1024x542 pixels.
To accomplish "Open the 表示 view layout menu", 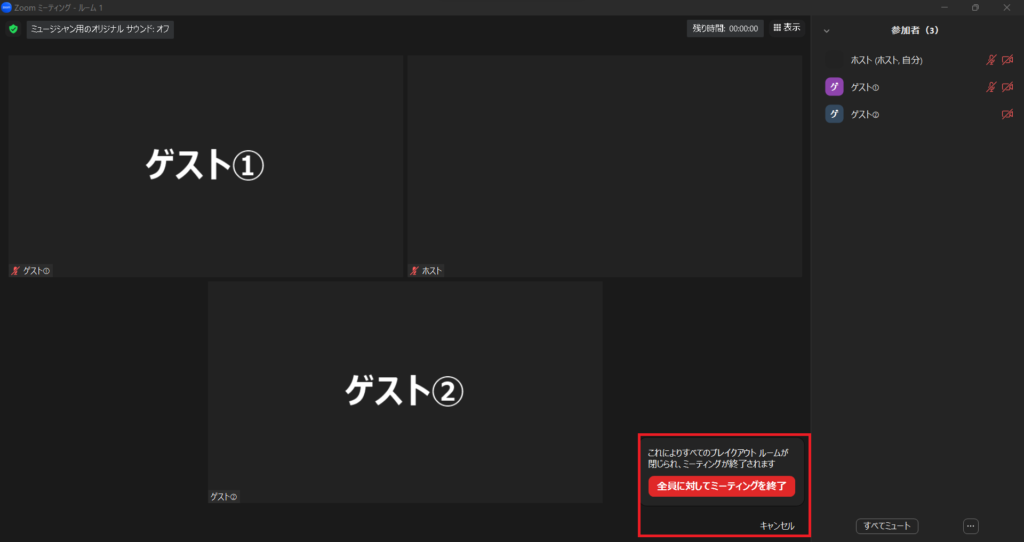I will [x=786, y=28].
